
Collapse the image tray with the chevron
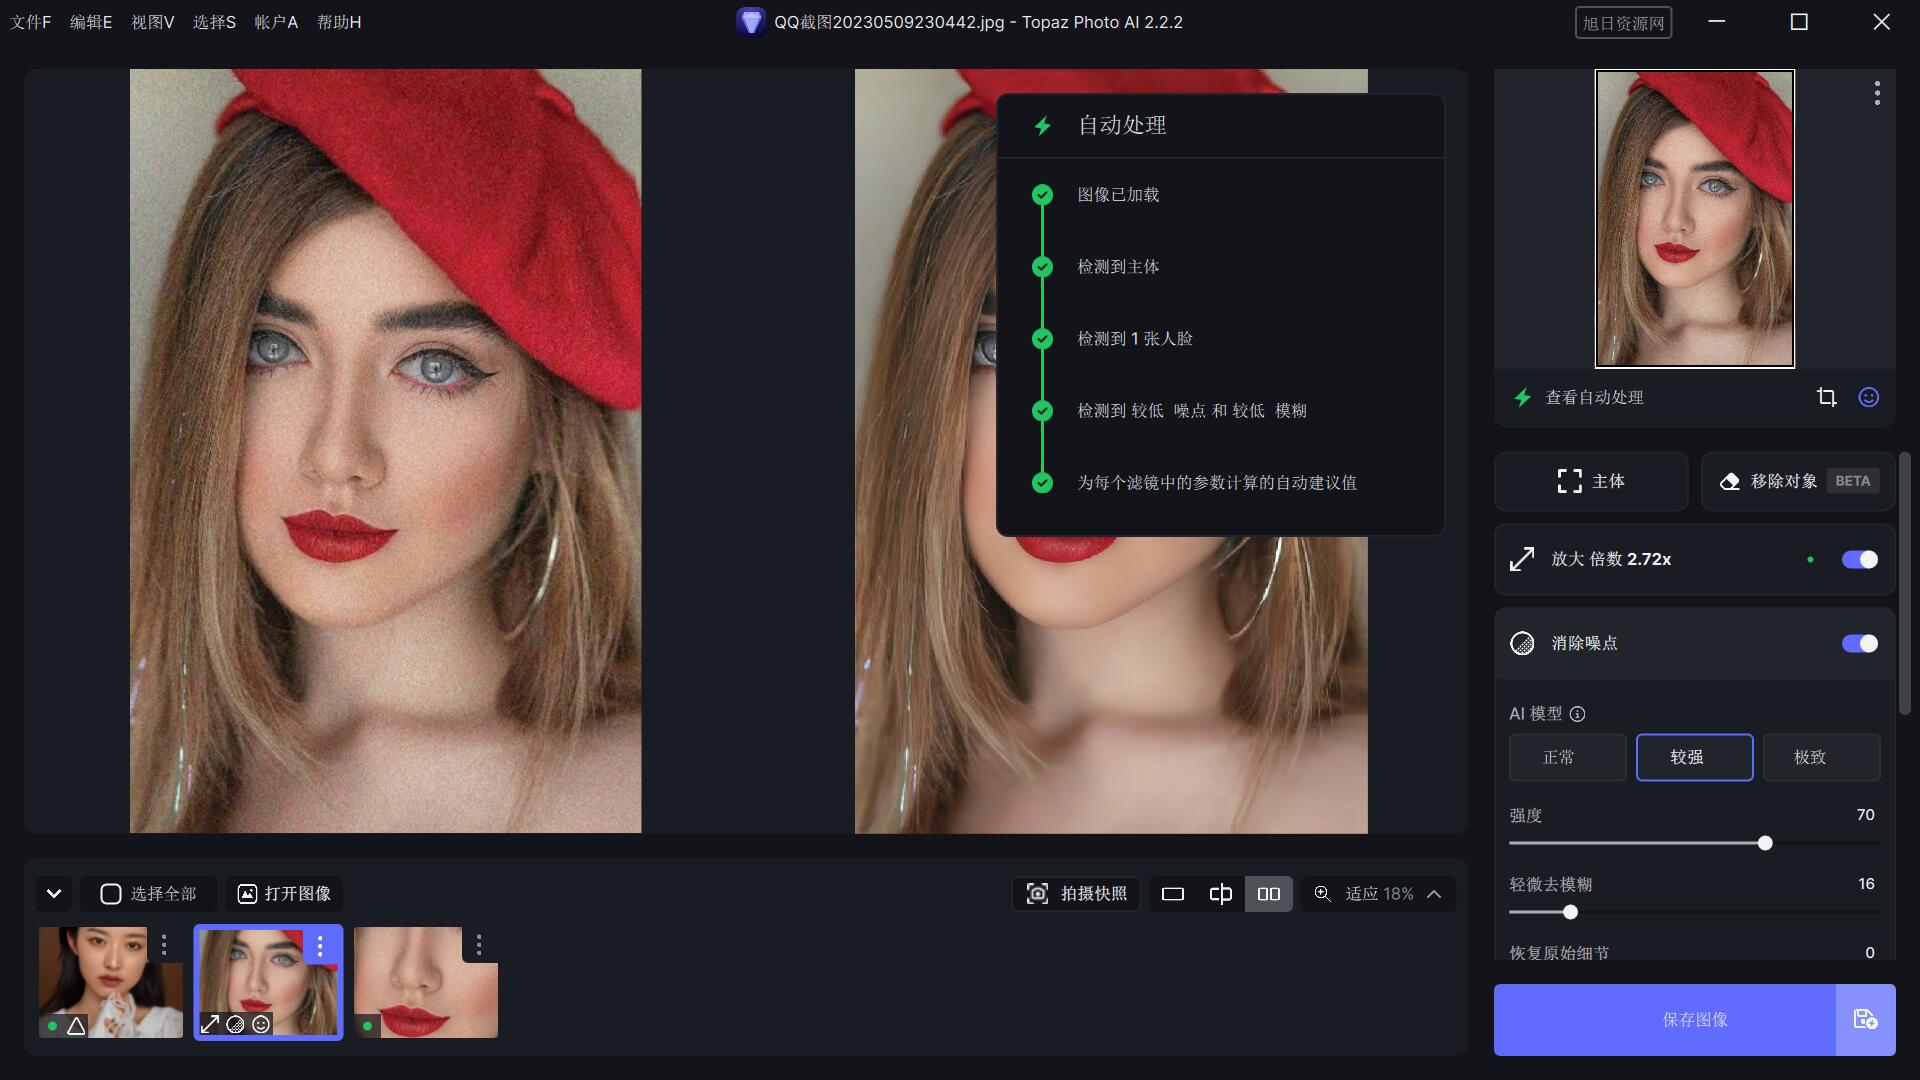[x=54, y=893]
